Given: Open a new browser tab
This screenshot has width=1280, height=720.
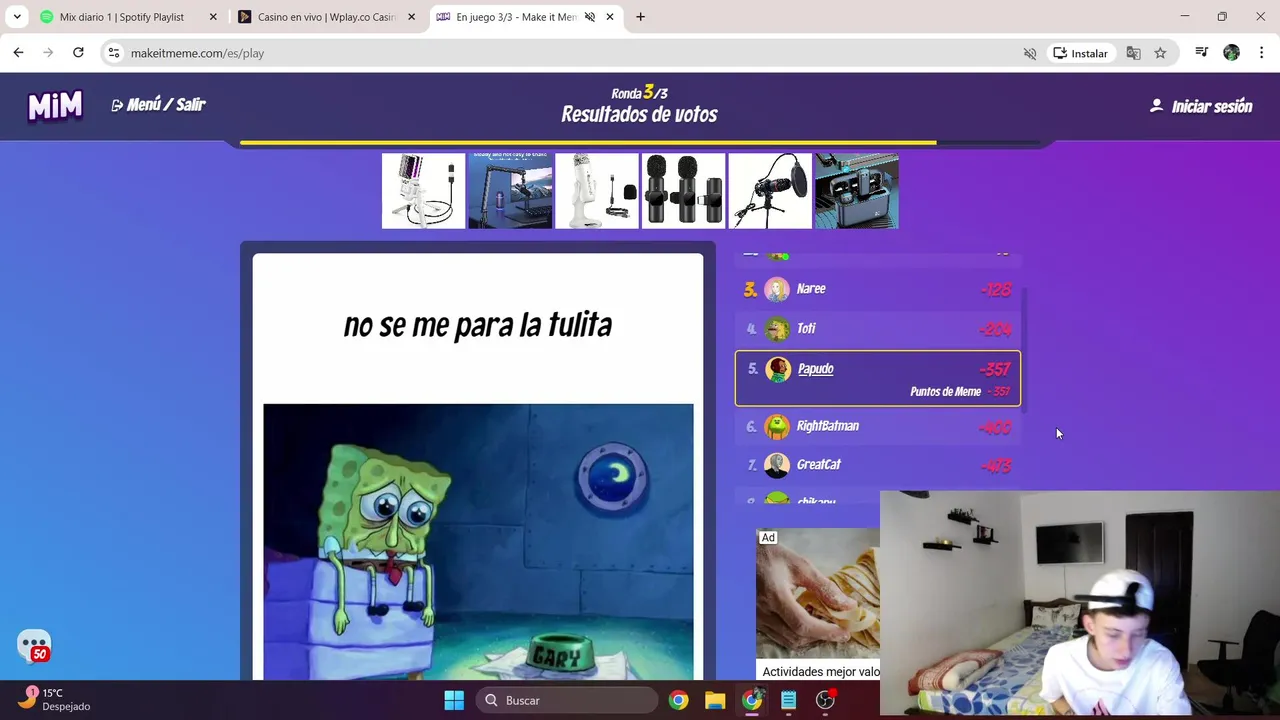Looking at the screenshot, I should tap(640, 17).
